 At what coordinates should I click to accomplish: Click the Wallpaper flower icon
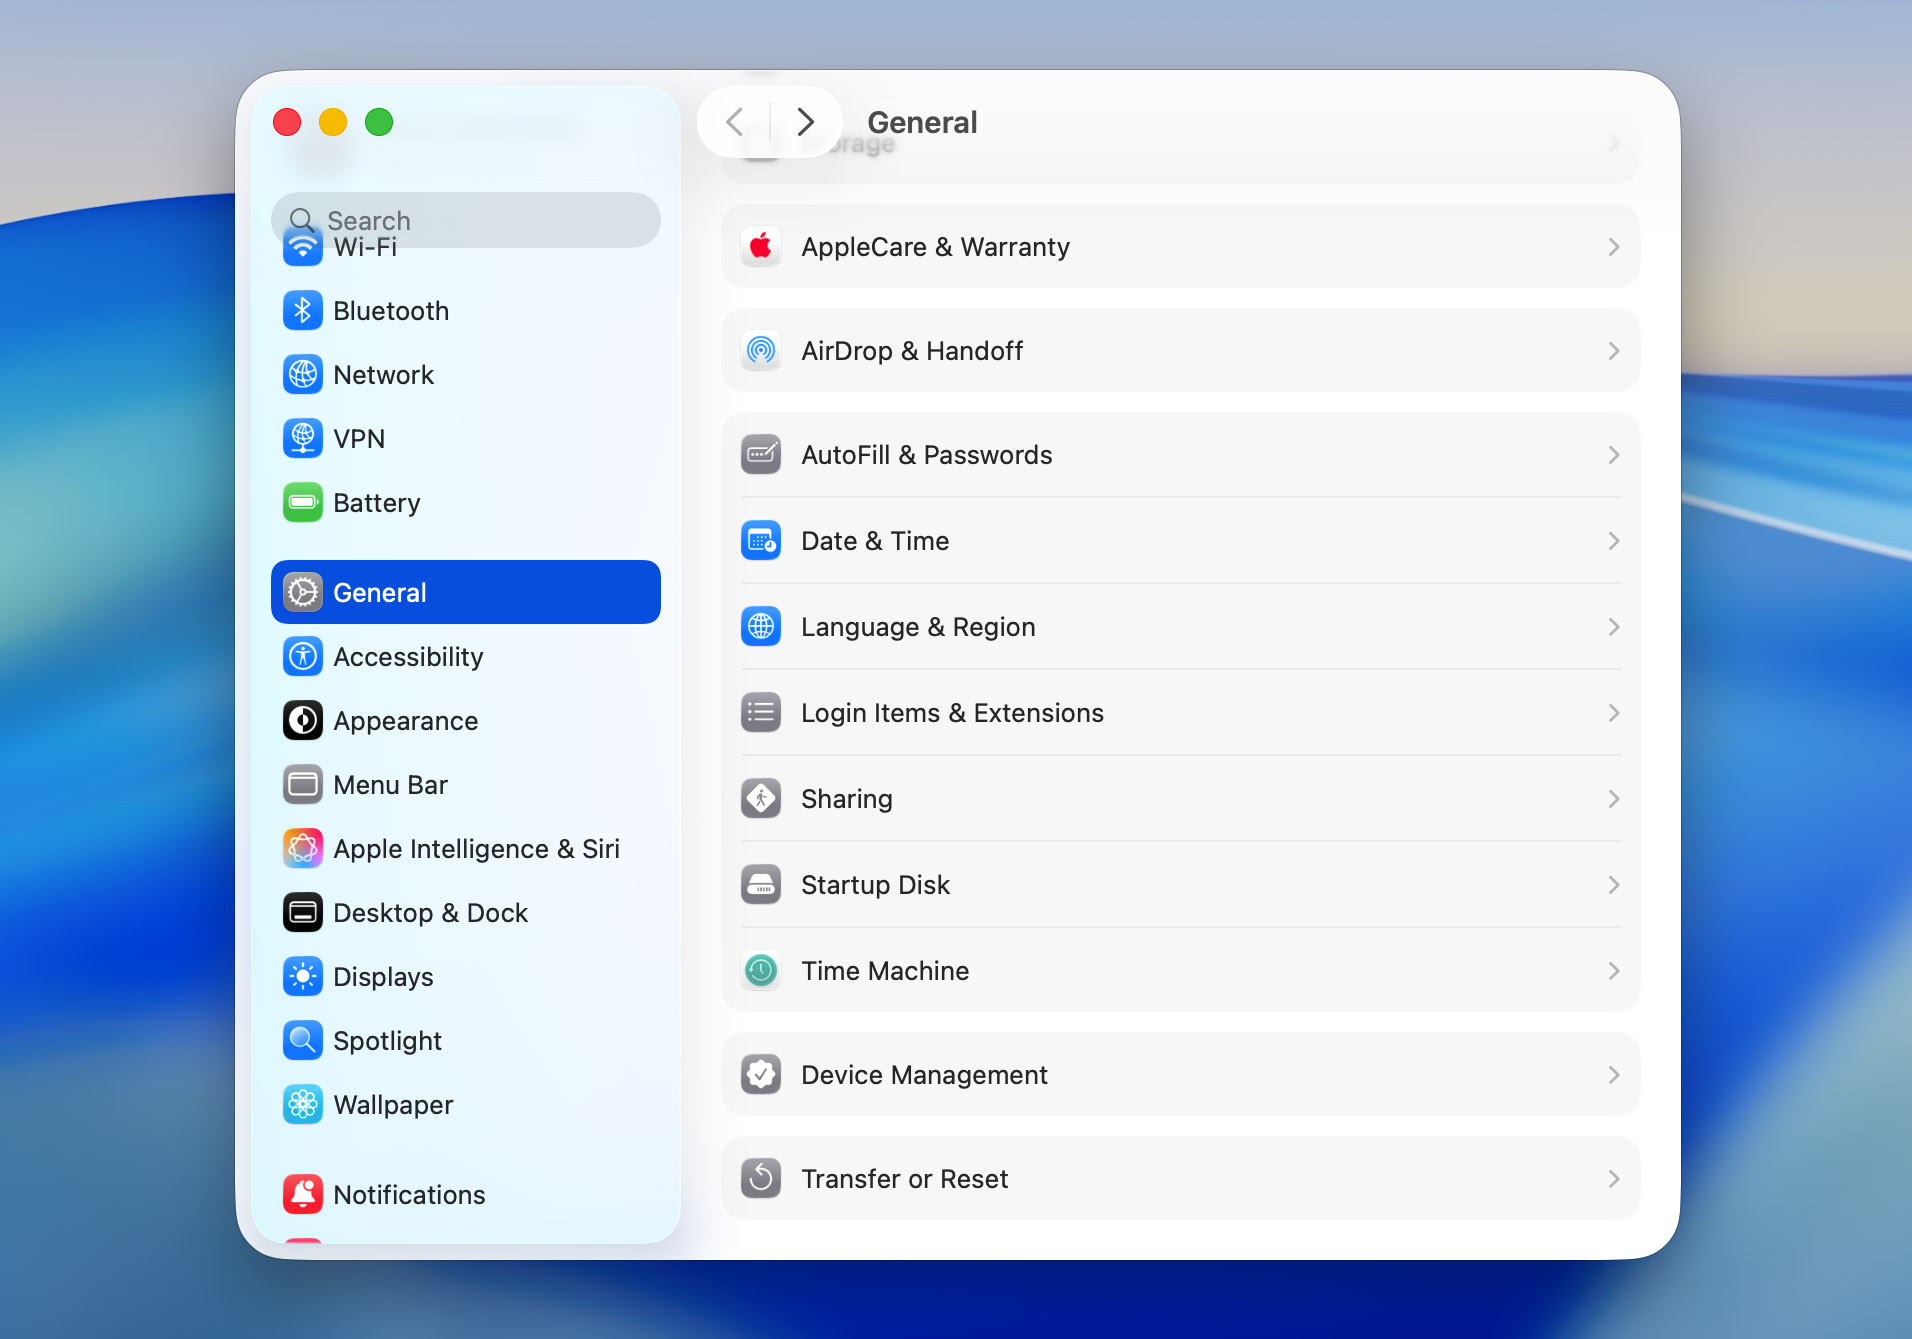[x=303, y=1105]
